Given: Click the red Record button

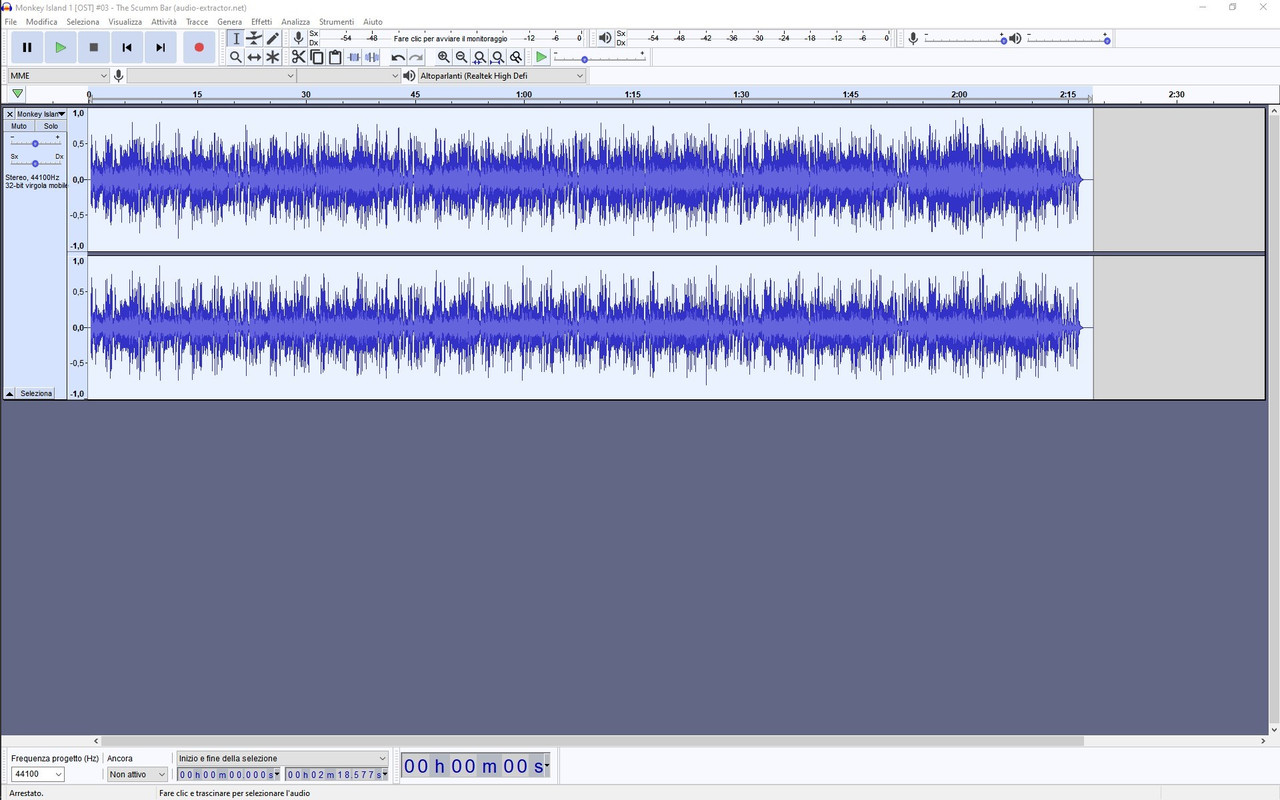Looking at the screenshot, I should (x=199, y=47).
